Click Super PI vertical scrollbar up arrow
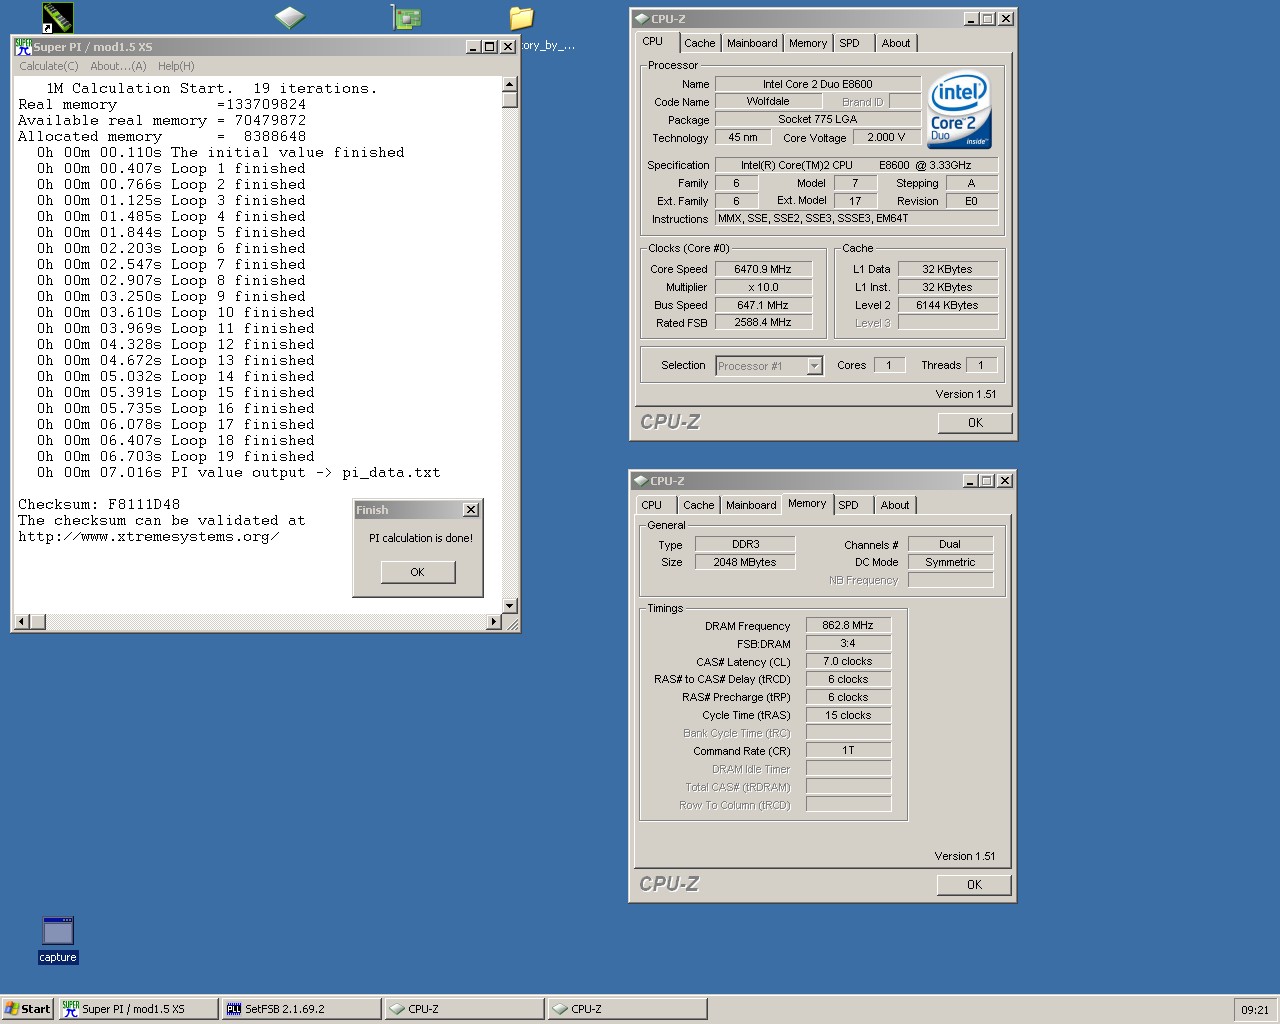The width and height of the screenshot is (1280, 1024). point(510,84)
